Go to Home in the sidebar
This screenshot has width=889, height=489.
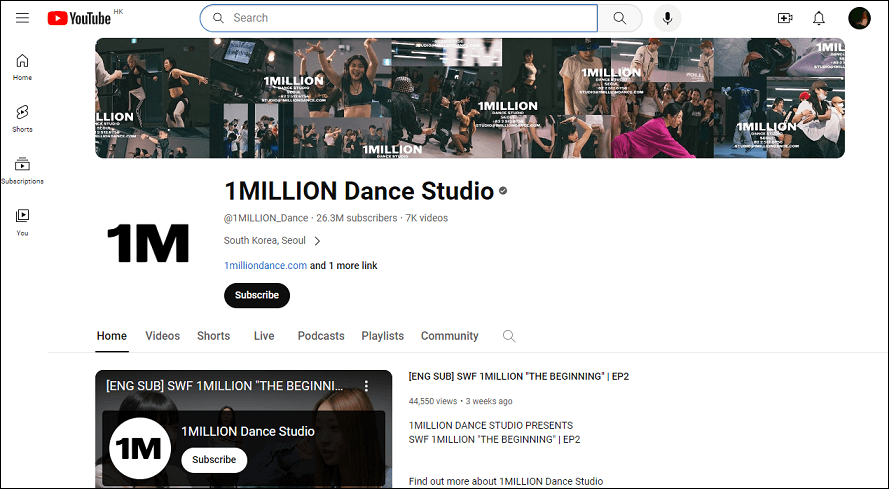point(22,67)
